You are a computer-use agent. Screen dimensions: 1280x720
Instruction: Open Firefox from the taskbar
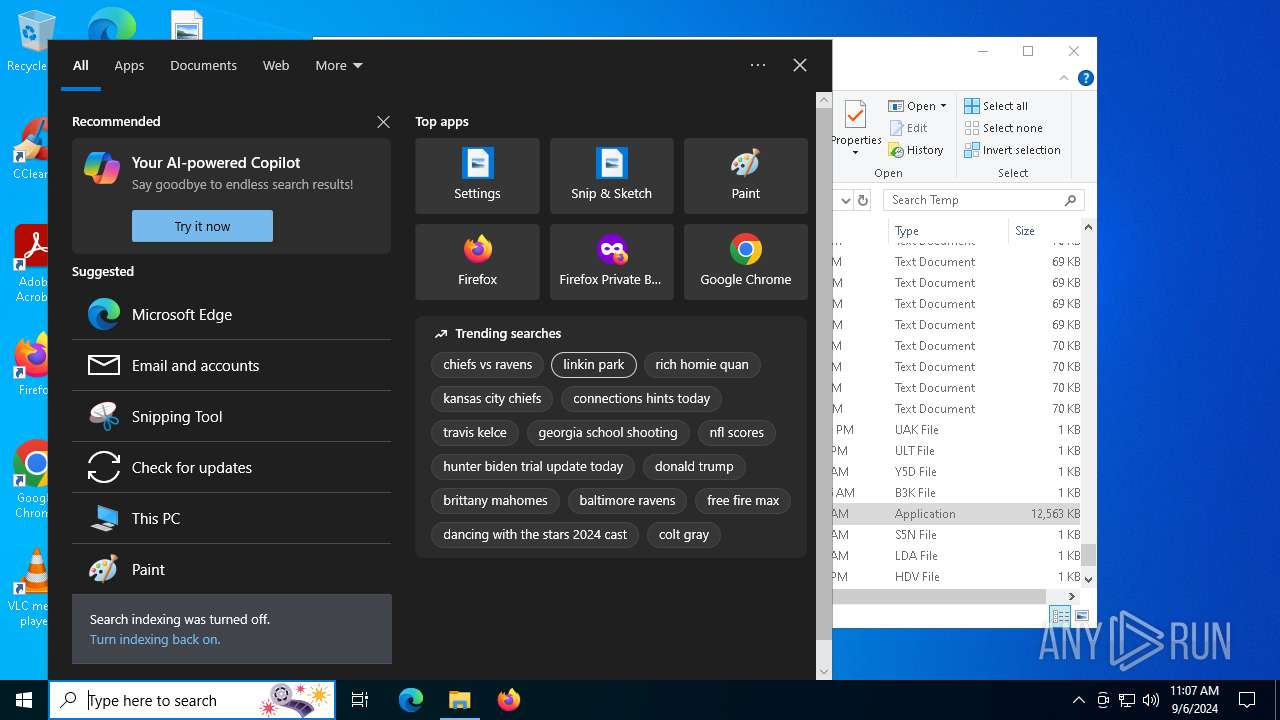pyautogui.click(x=508, y=700)
